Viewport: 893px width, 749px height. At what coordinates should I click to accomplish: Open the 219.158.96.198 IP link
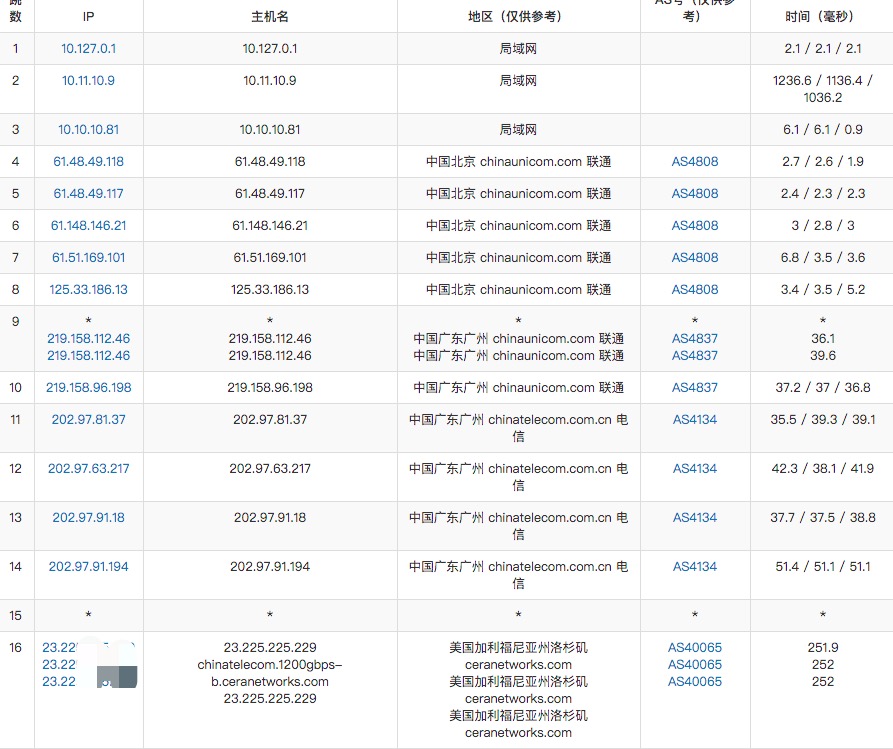point(88,387)
